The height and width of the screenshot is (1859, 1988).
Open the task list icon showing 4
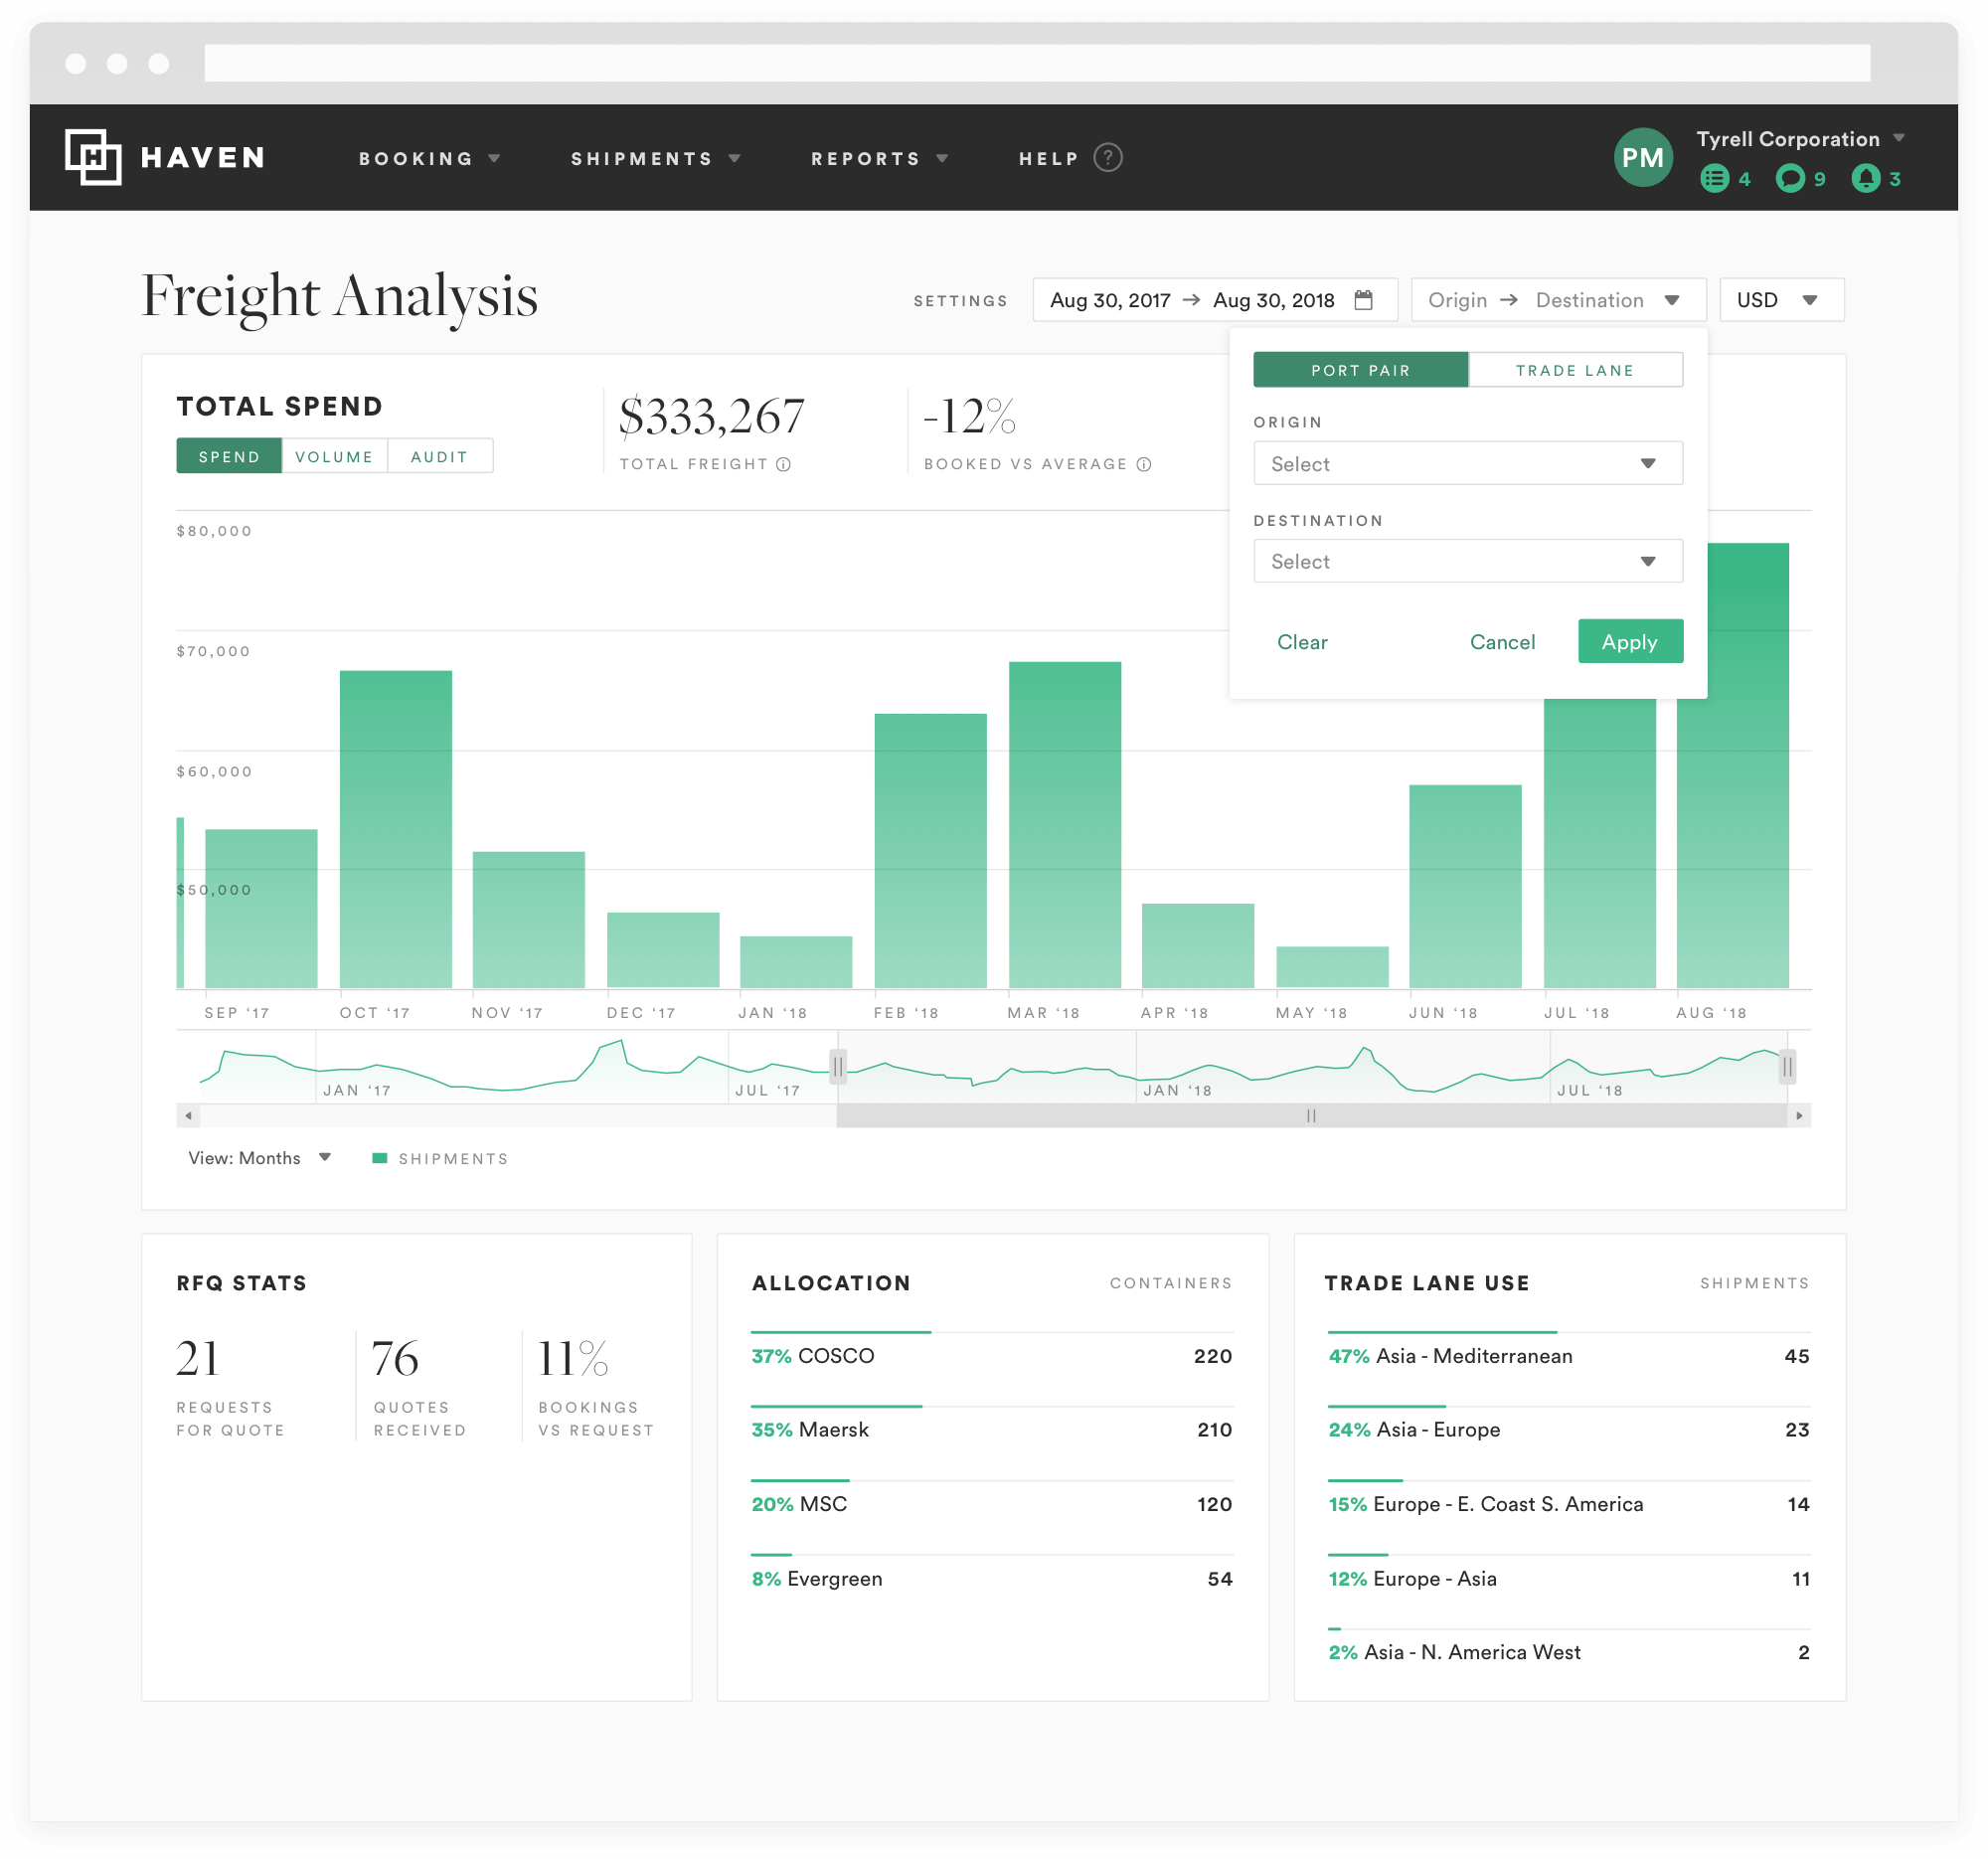(x=1715, y=179)
